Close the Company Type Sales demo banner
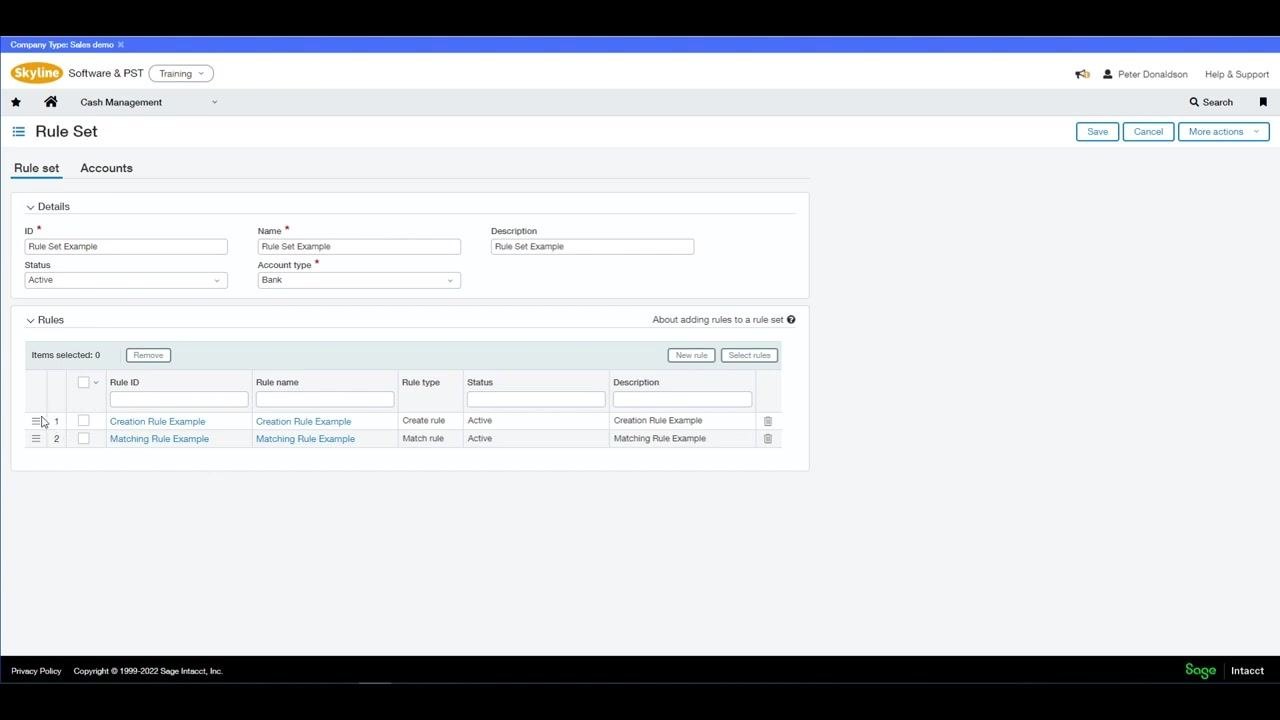Image resolution: width=1280 pixels, height=720 pixels. (121, 45)
